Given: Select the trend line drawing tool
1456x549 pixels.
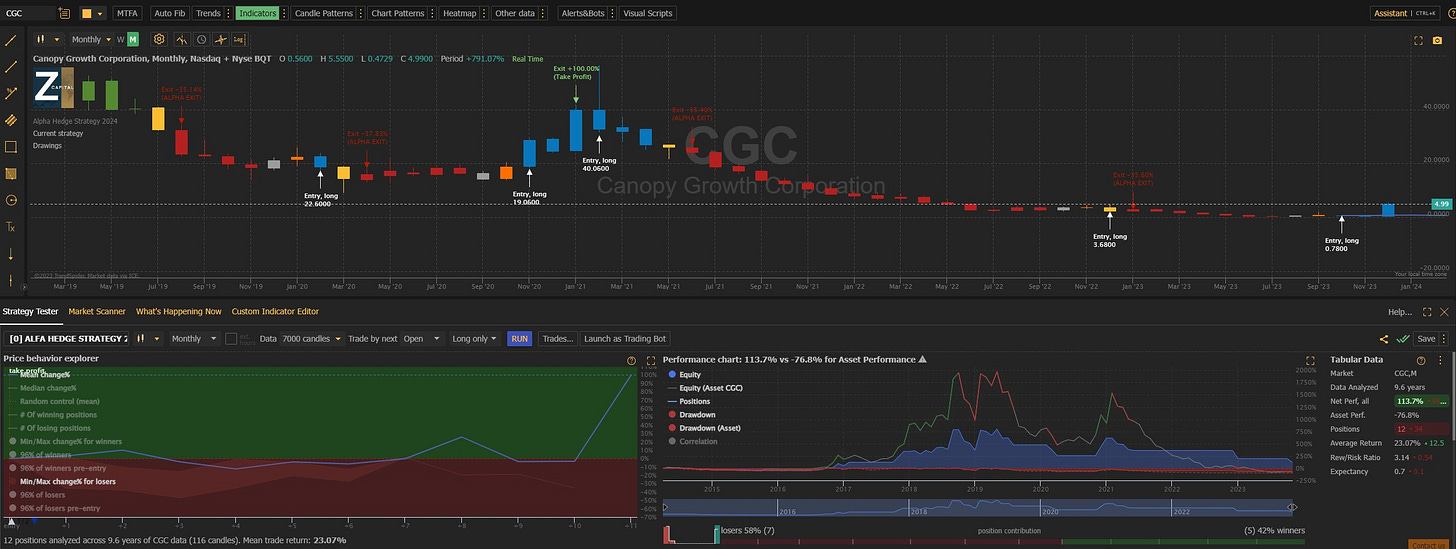Looking at the screenshot, I should tap(11, 41).
